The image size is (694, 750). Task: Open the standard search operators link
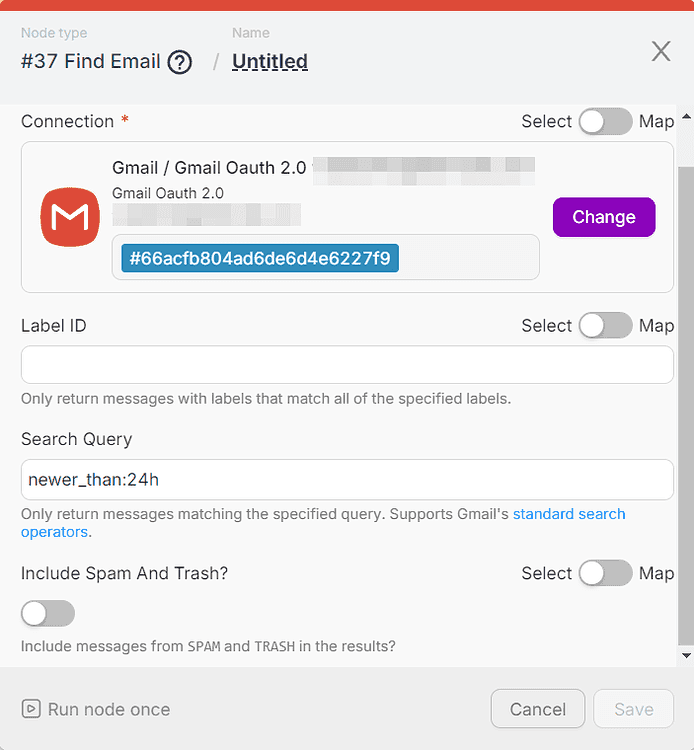568,514
